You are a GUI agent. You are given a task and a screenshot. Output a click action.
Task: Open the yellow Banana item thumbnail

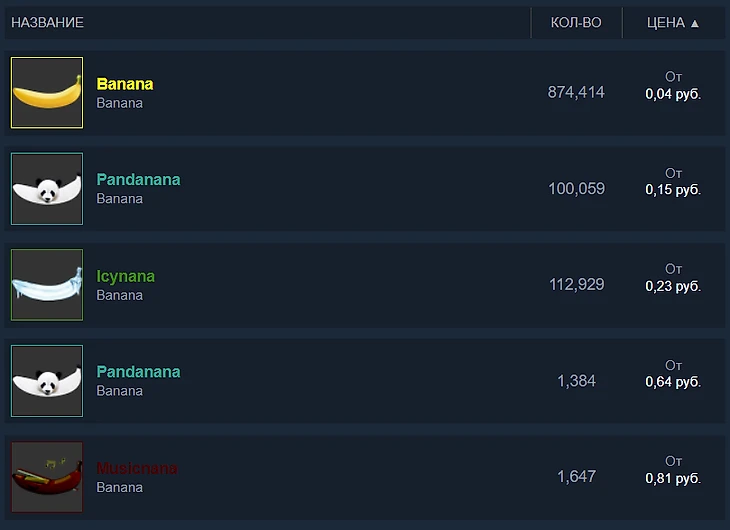pyautogui.click(x=47, y=93)
